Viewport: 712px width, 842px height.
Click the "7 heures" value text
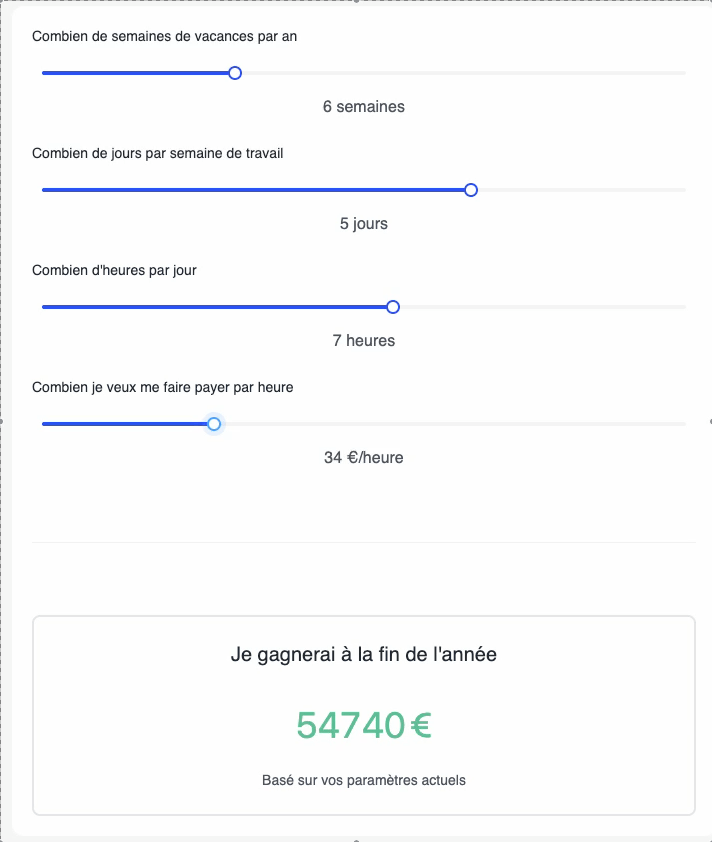click(x=364, y=341)
